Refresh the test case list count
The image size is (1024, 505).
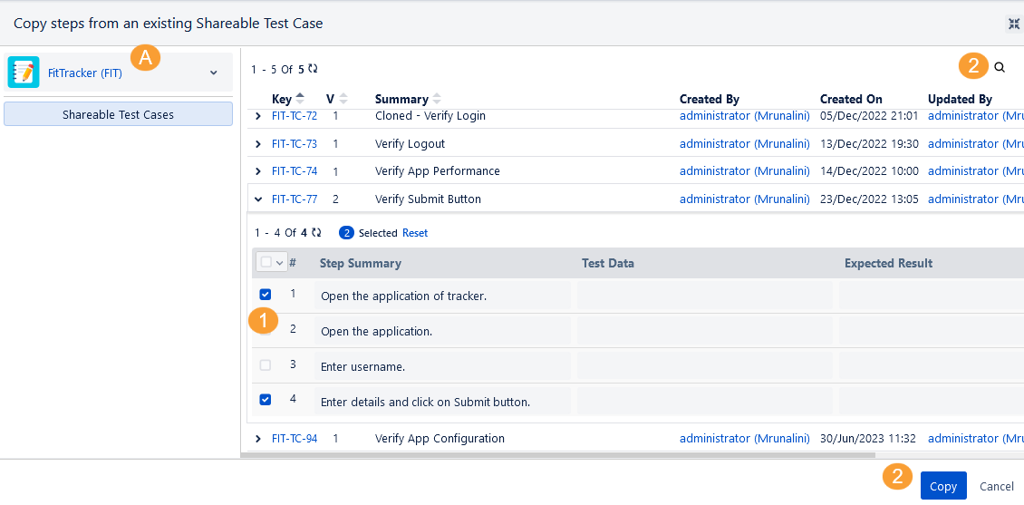pos(313,69)
